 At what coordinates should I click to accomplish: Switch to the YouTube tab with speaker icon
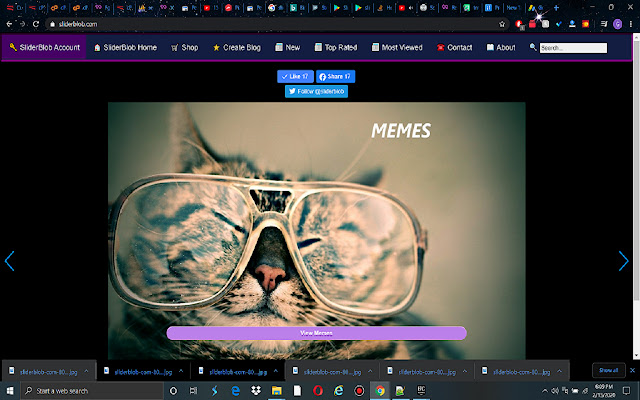406,7
